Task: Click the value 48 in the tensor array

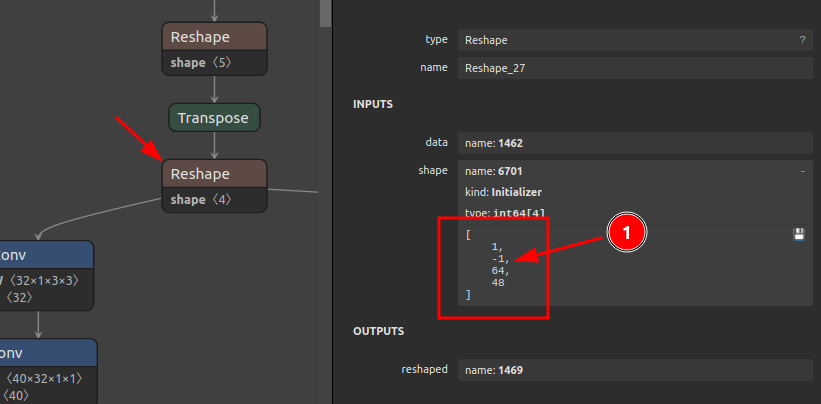Action: (497, 283)
